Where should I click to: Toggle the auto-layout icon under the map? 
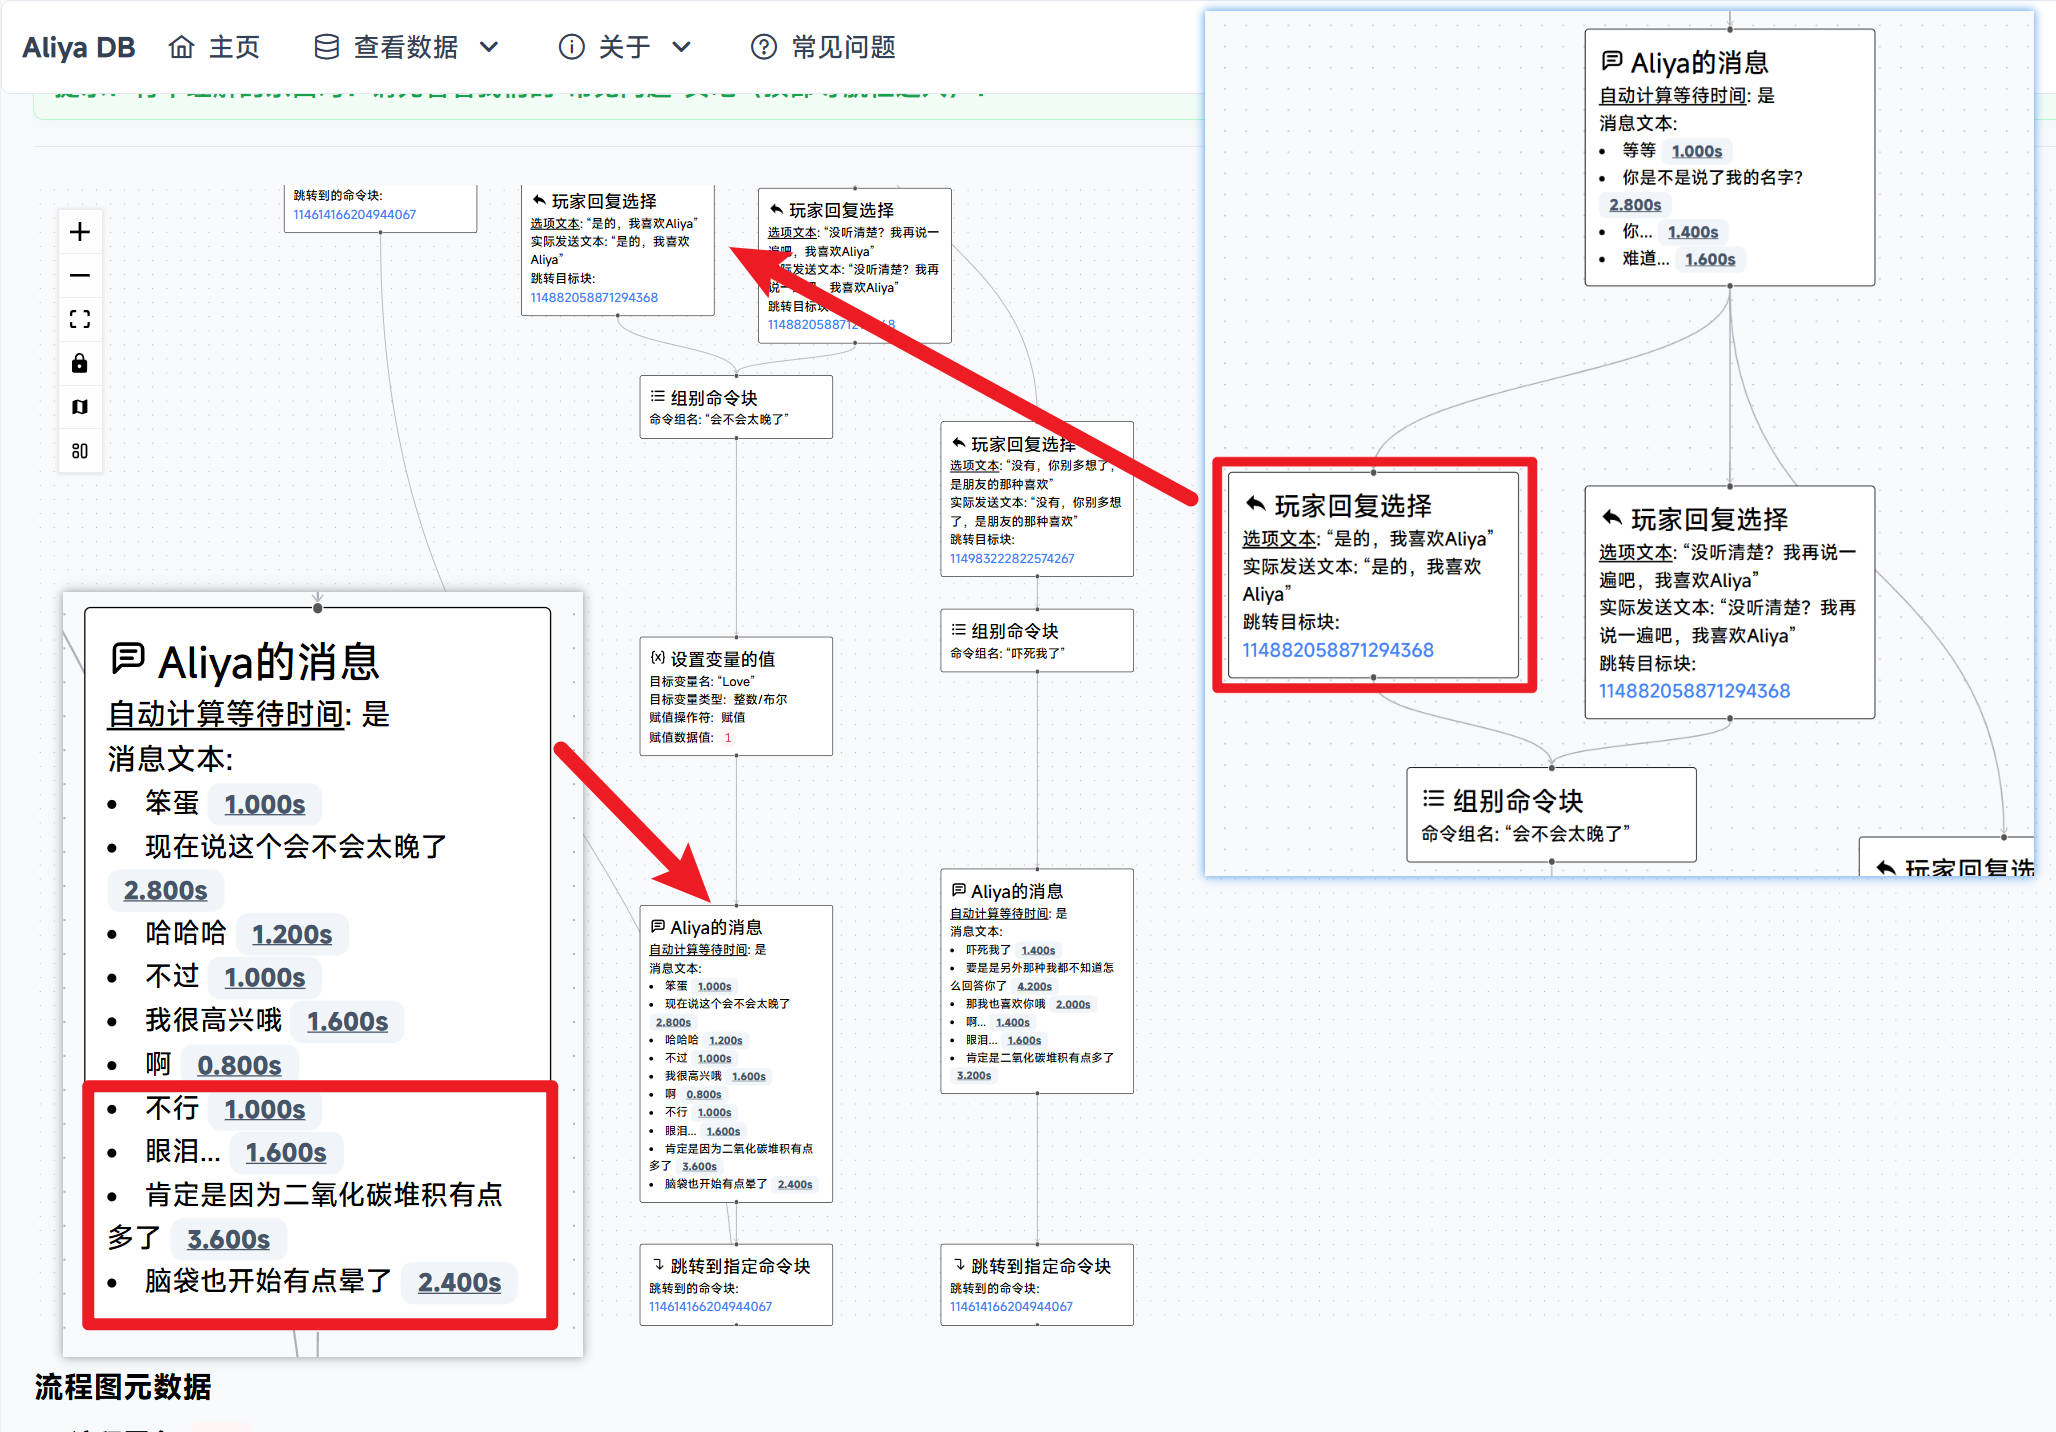[80, 451]
